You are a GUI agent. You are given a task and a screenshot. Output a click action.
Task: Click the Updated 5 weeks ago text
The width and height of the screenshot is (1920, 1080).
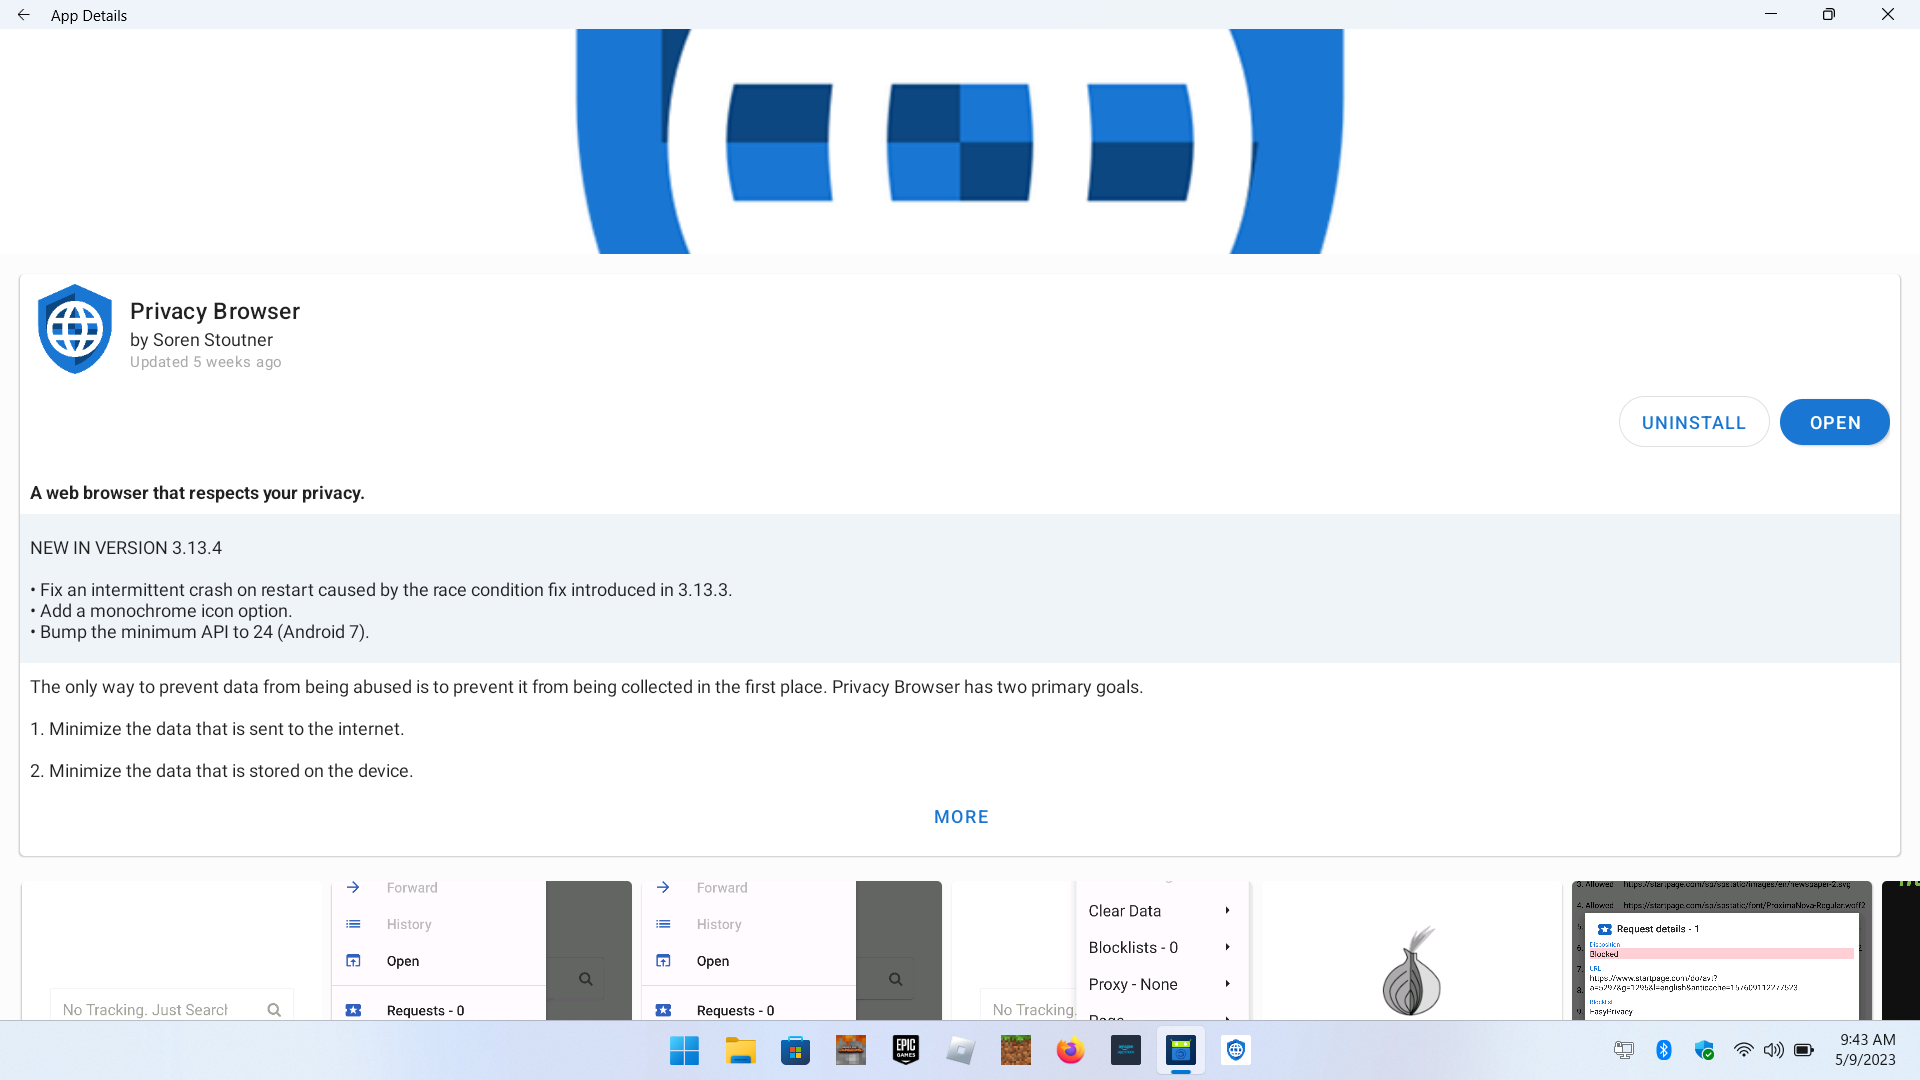pos(206,362)
